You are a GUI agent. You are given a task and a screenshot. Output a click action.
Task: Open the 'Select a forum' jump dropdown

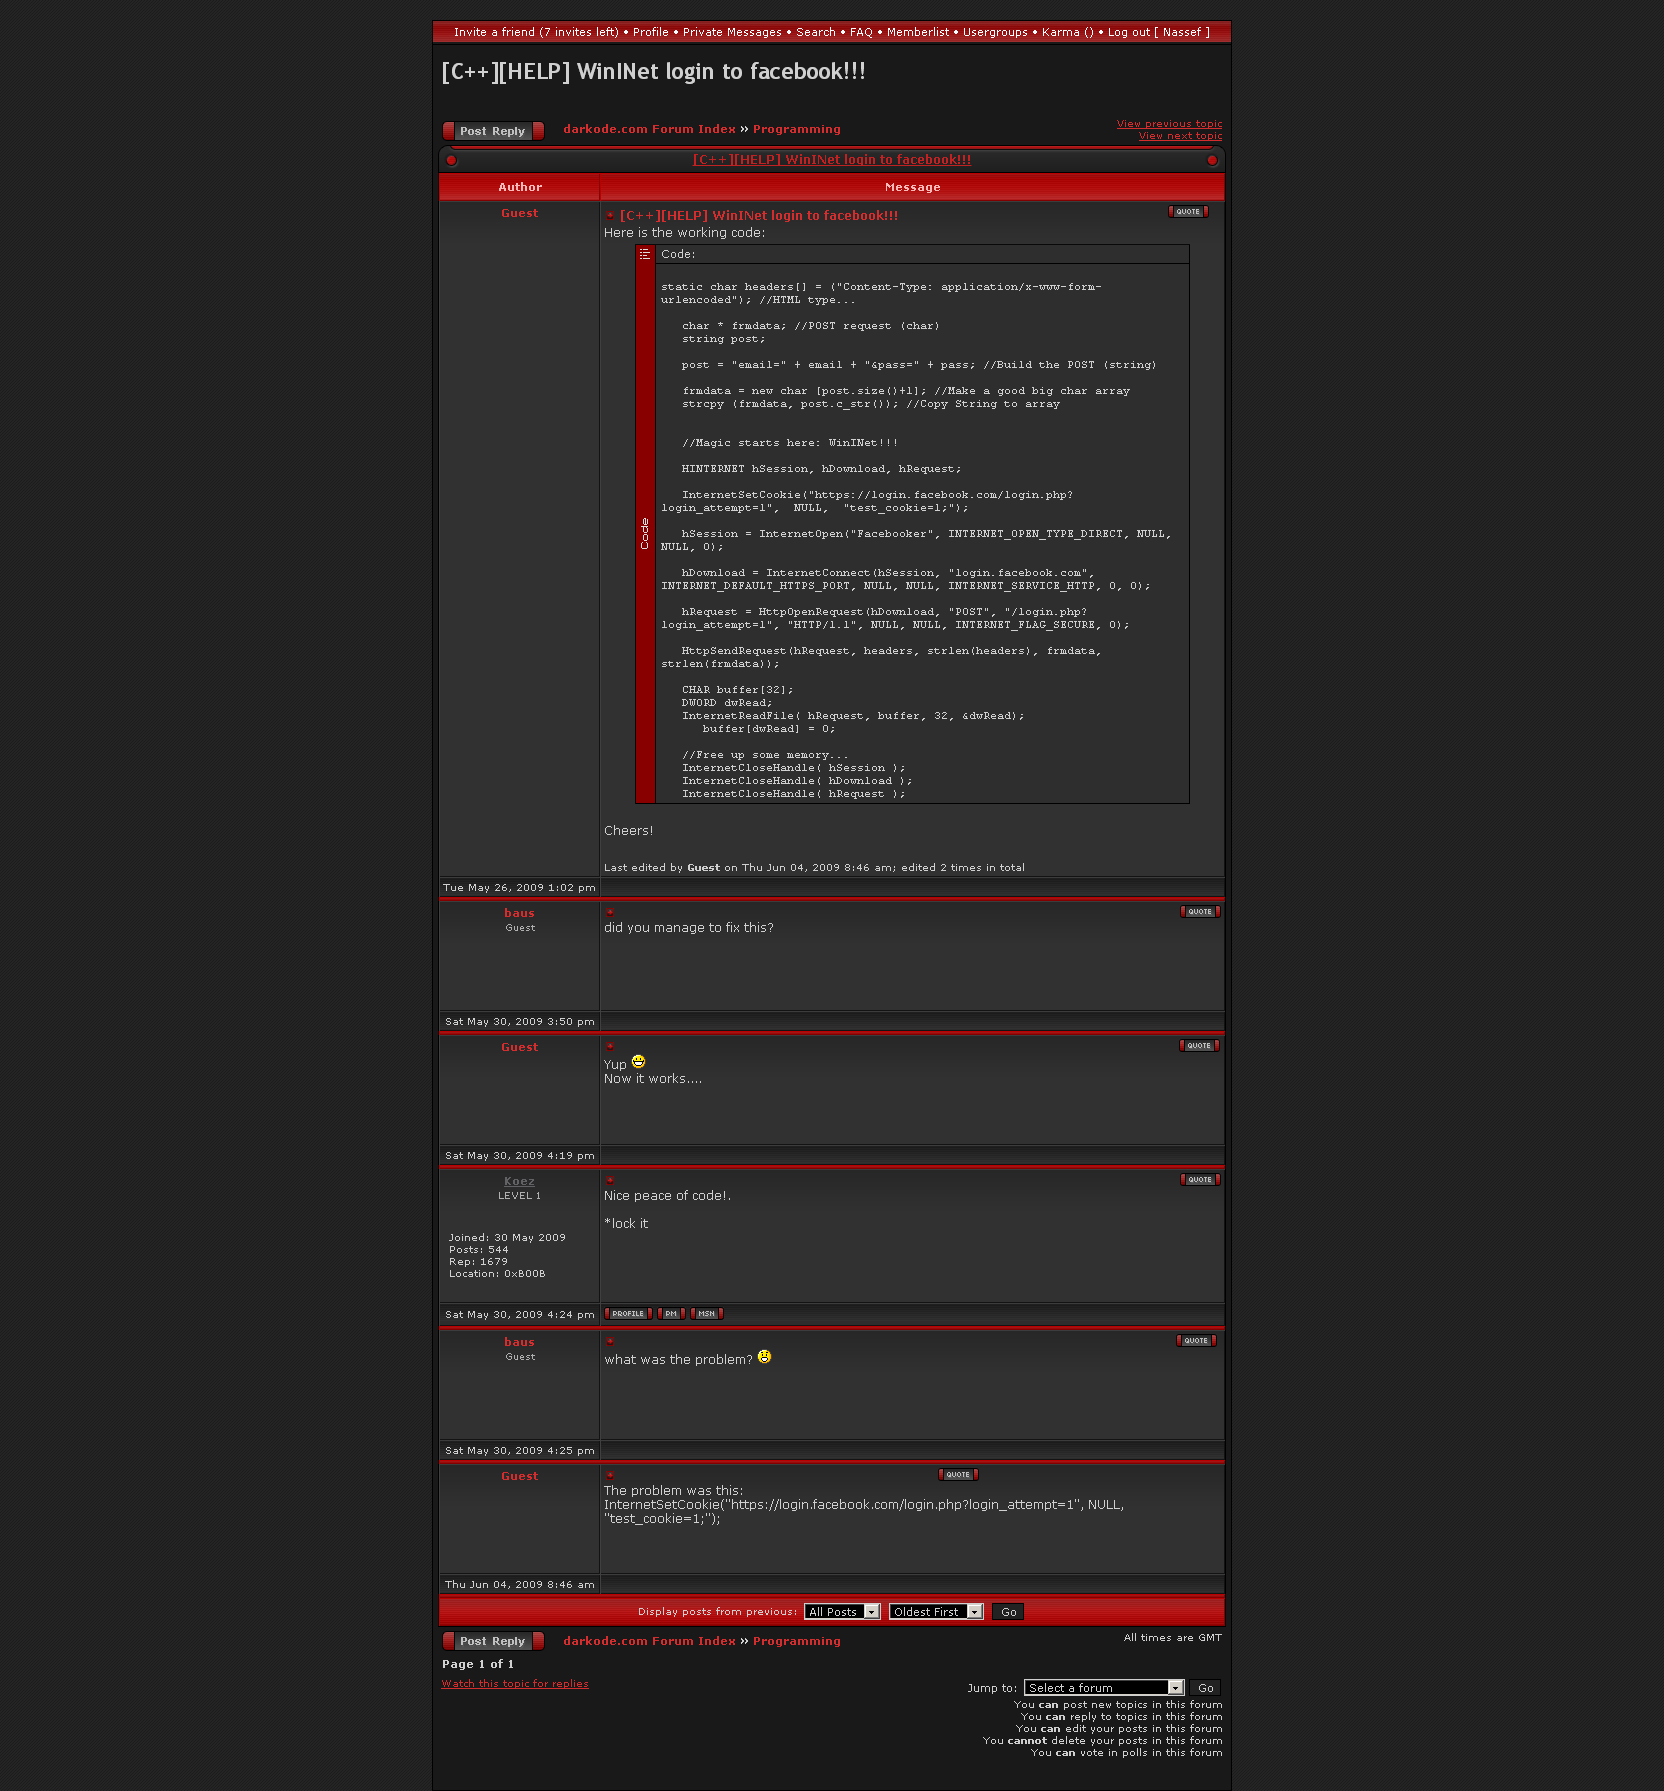tap(1104, 1688)
